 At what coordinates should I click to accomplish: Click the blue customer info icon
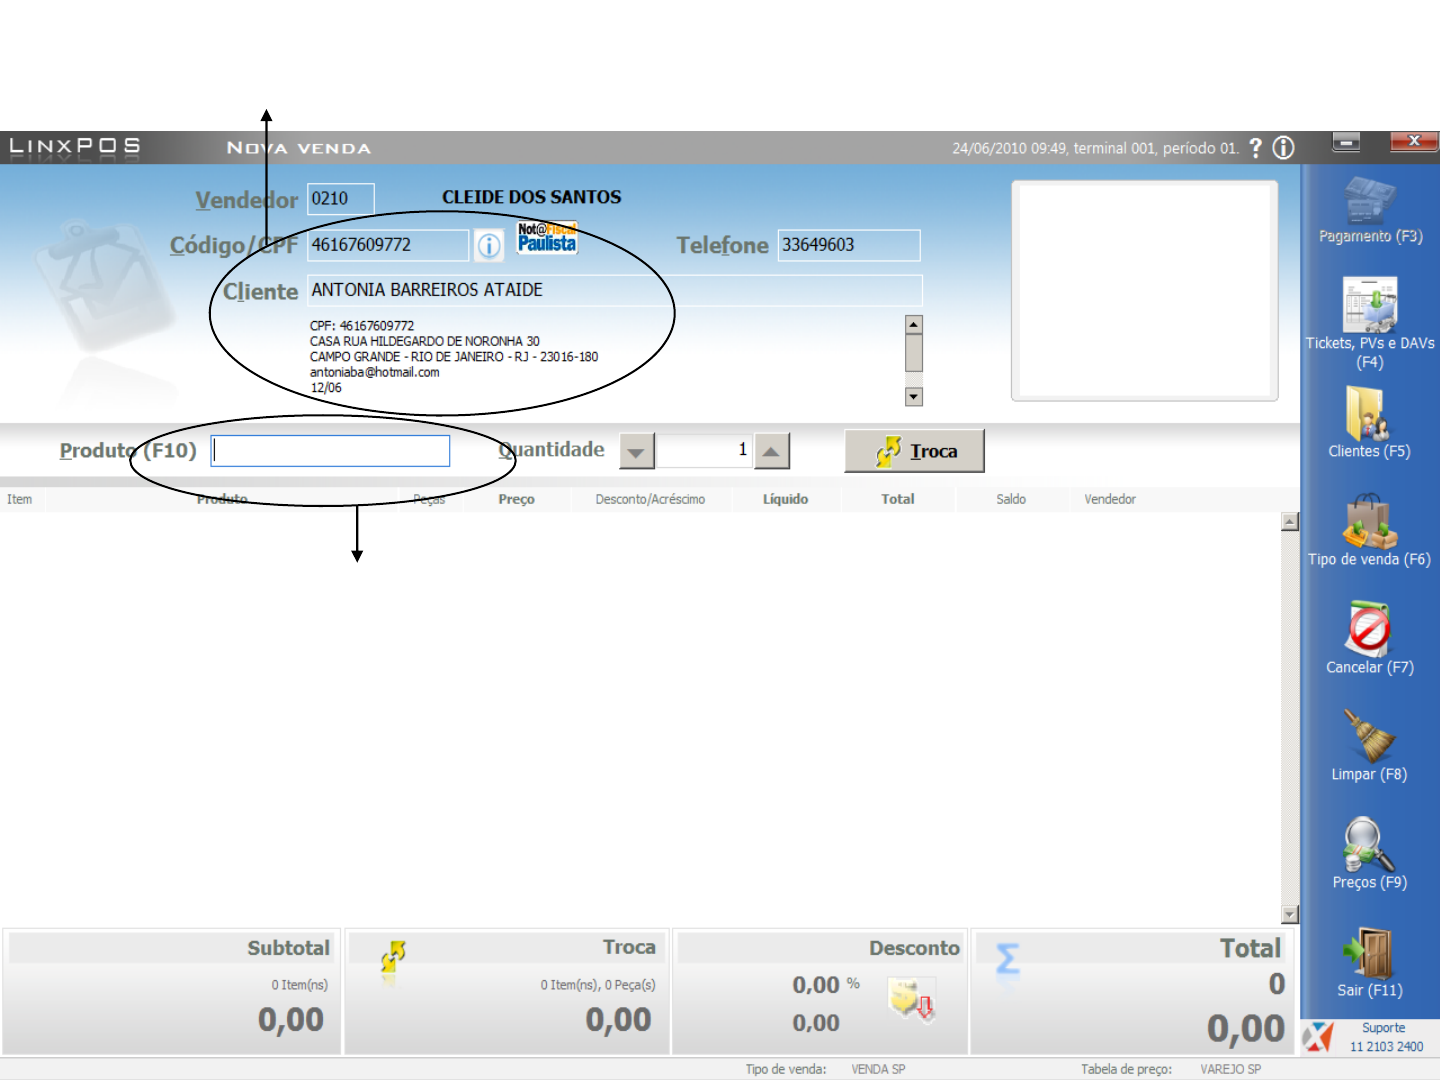489,245
